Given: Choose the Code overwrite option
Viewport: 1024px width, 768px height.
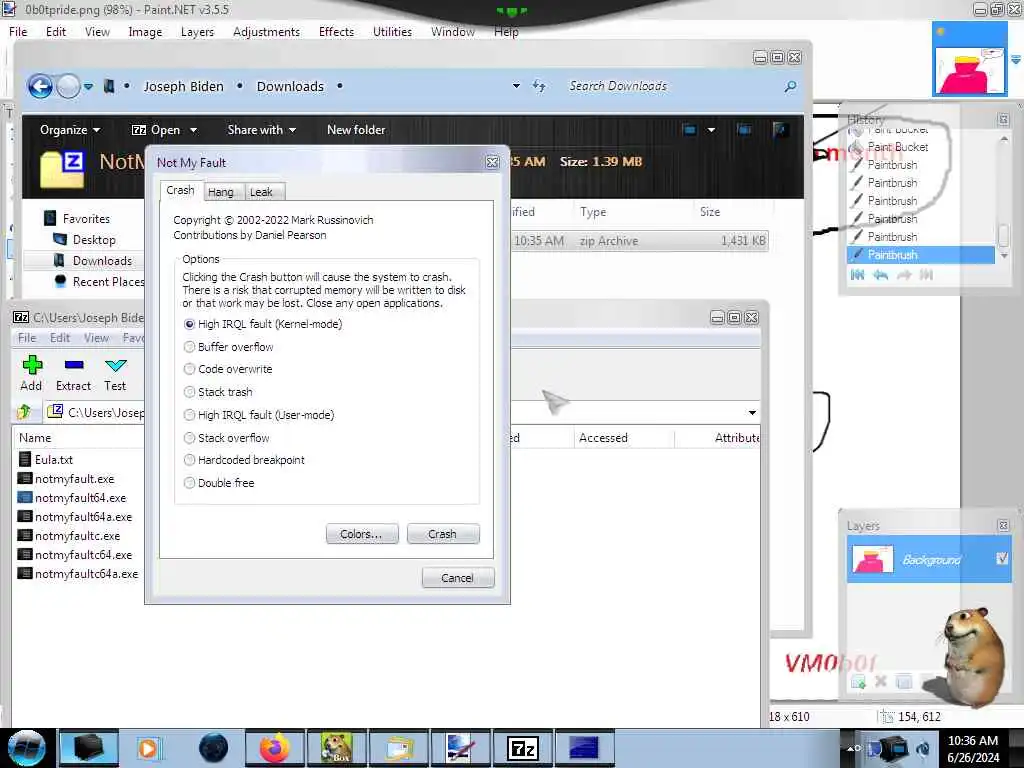Looking at the screenshot, I should click(228, 369).
